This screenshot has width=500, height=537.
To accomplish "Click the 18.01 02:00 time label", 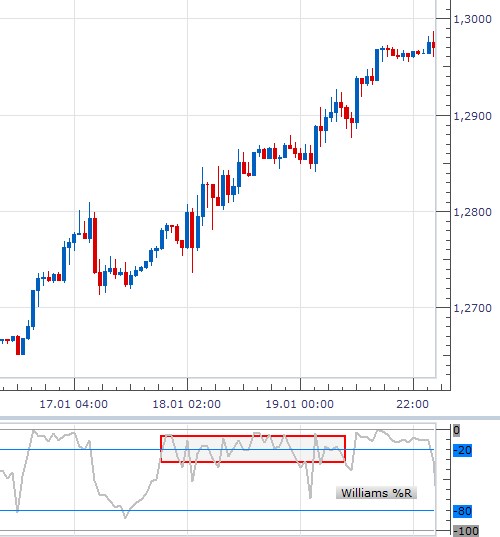I will pyautogui.click(x=187, y=404).
